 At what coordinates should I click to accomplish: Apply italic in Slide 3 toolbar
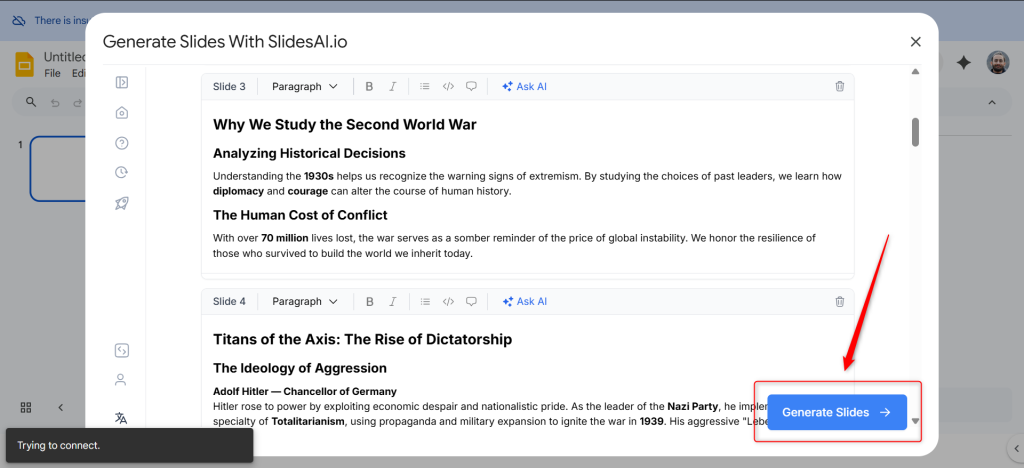[392, 86]
